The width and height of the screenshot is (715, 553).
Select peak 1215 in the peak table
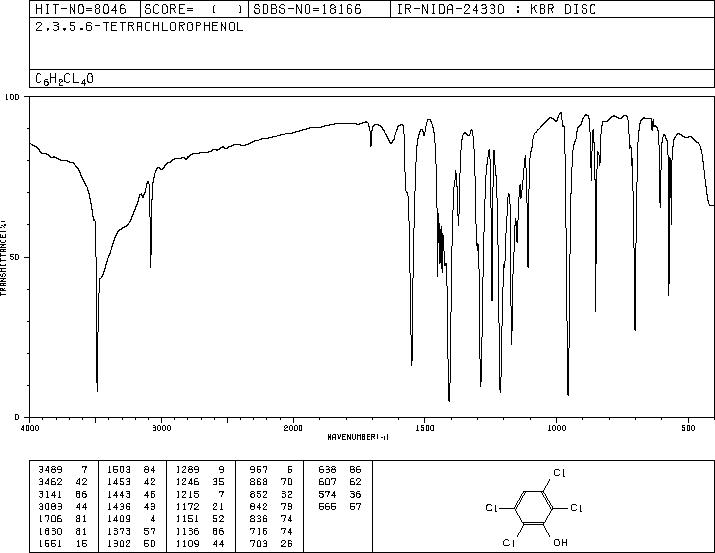point(187,494)
